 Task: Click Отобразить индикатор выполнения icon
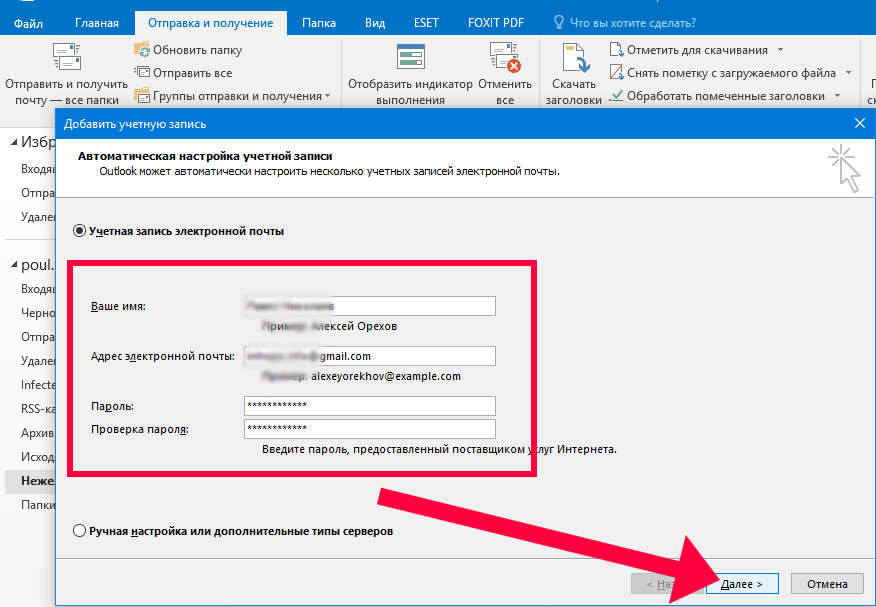point(411,58)
